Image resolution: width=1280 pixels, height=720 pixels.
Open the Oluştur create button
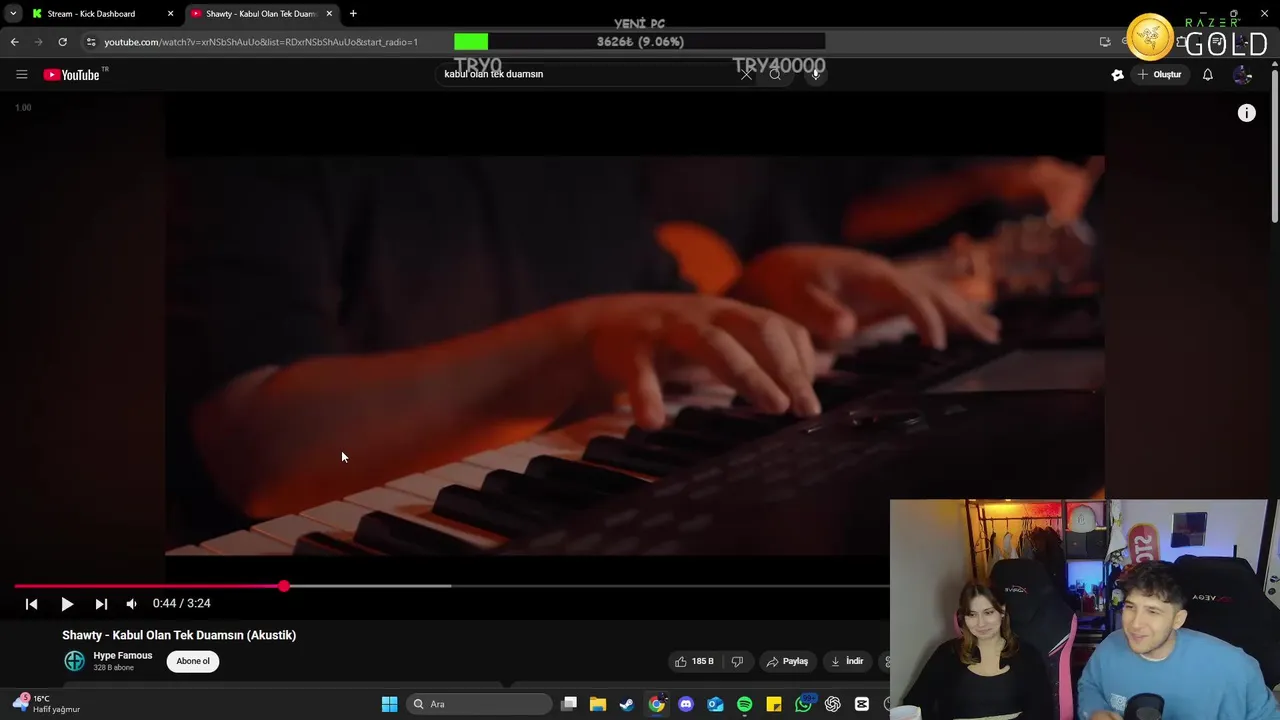tap(1160, 74)
